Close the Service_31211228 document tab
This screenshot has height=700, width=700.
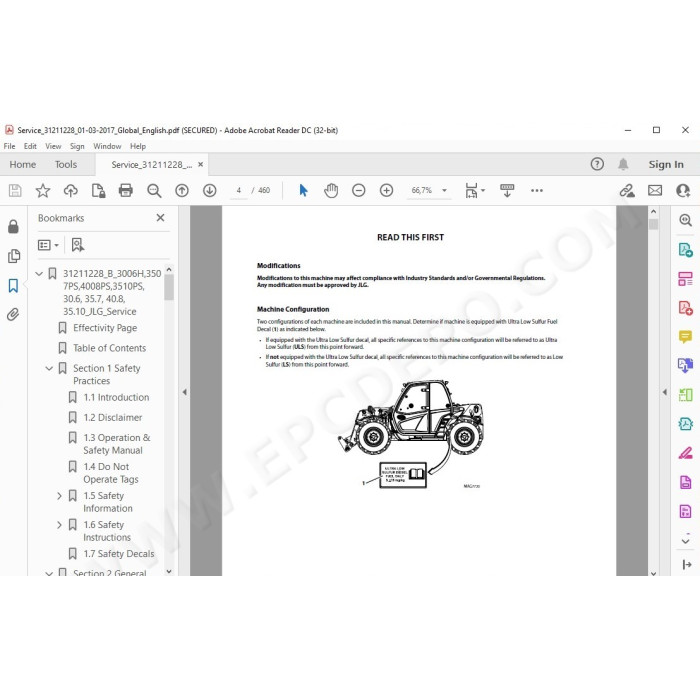coord(201,164)
